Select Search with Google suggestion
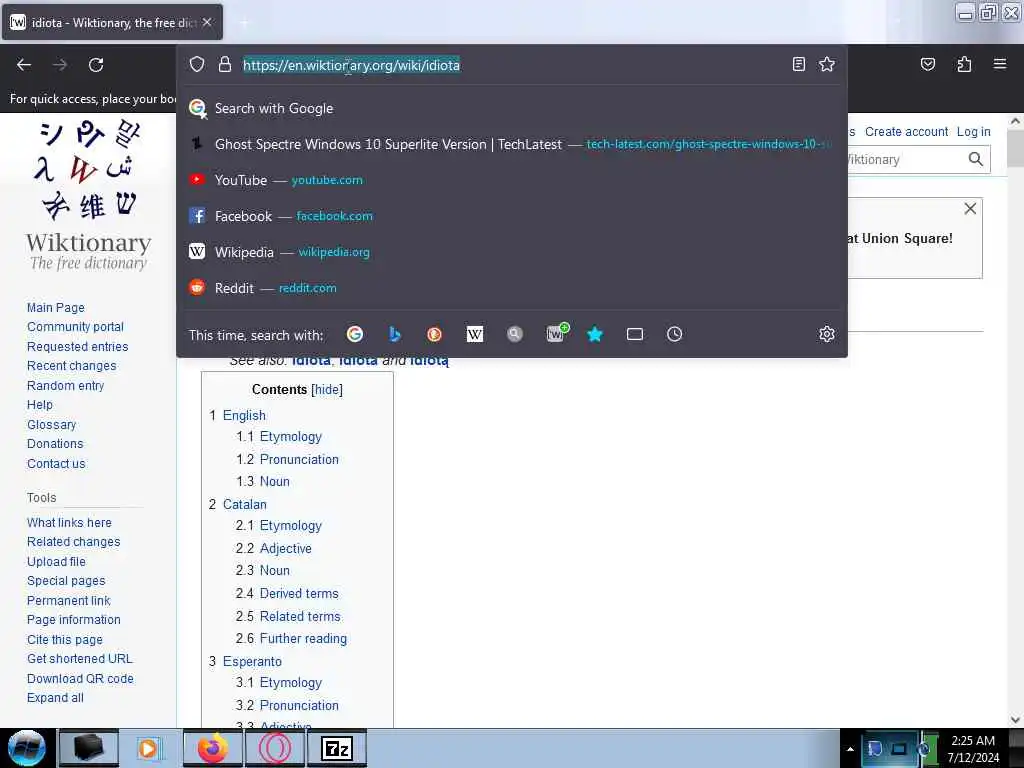Viewport: 1024px width, 768px height. [x=511, y=108]
